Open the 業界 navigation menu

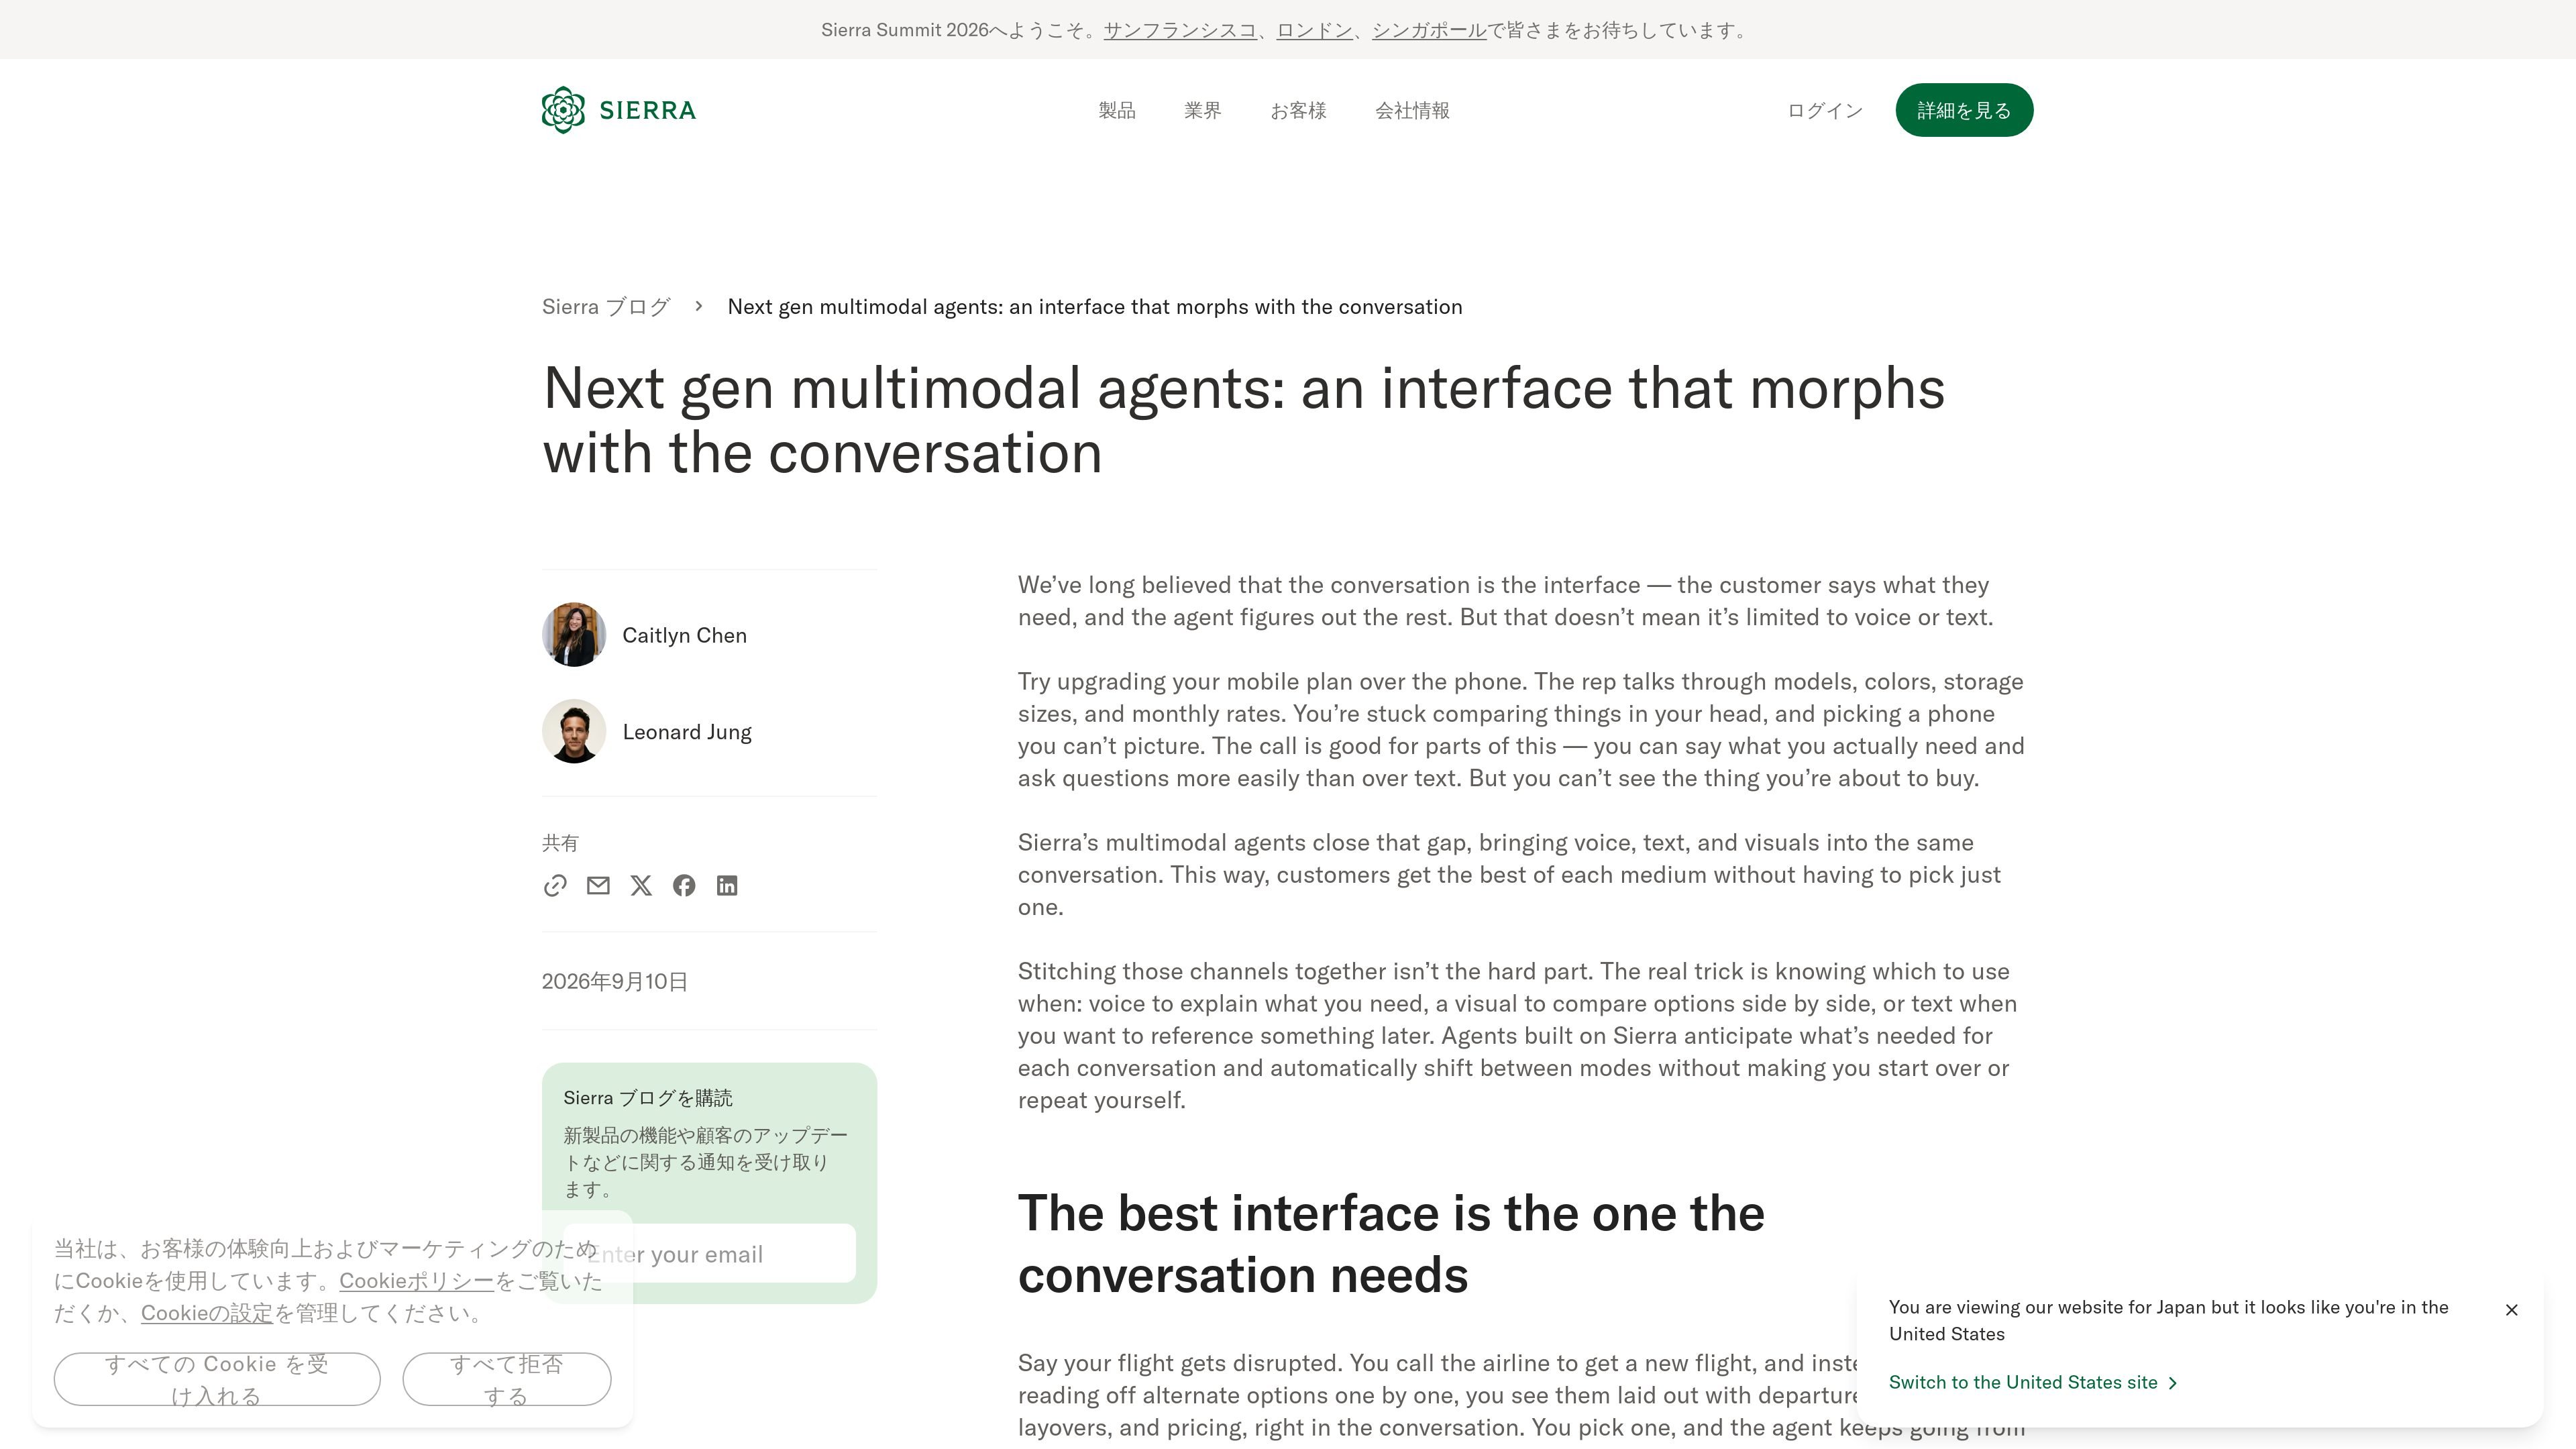1203,110
